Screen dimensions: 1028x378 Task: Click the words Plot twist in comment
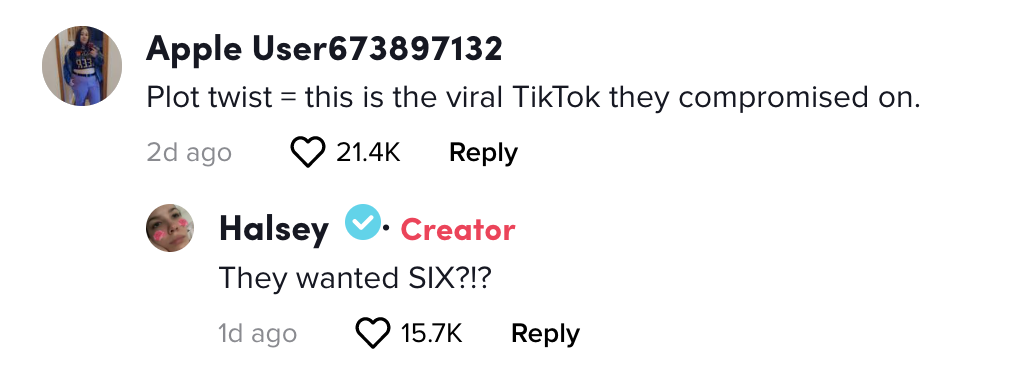(x=209, y=98)
